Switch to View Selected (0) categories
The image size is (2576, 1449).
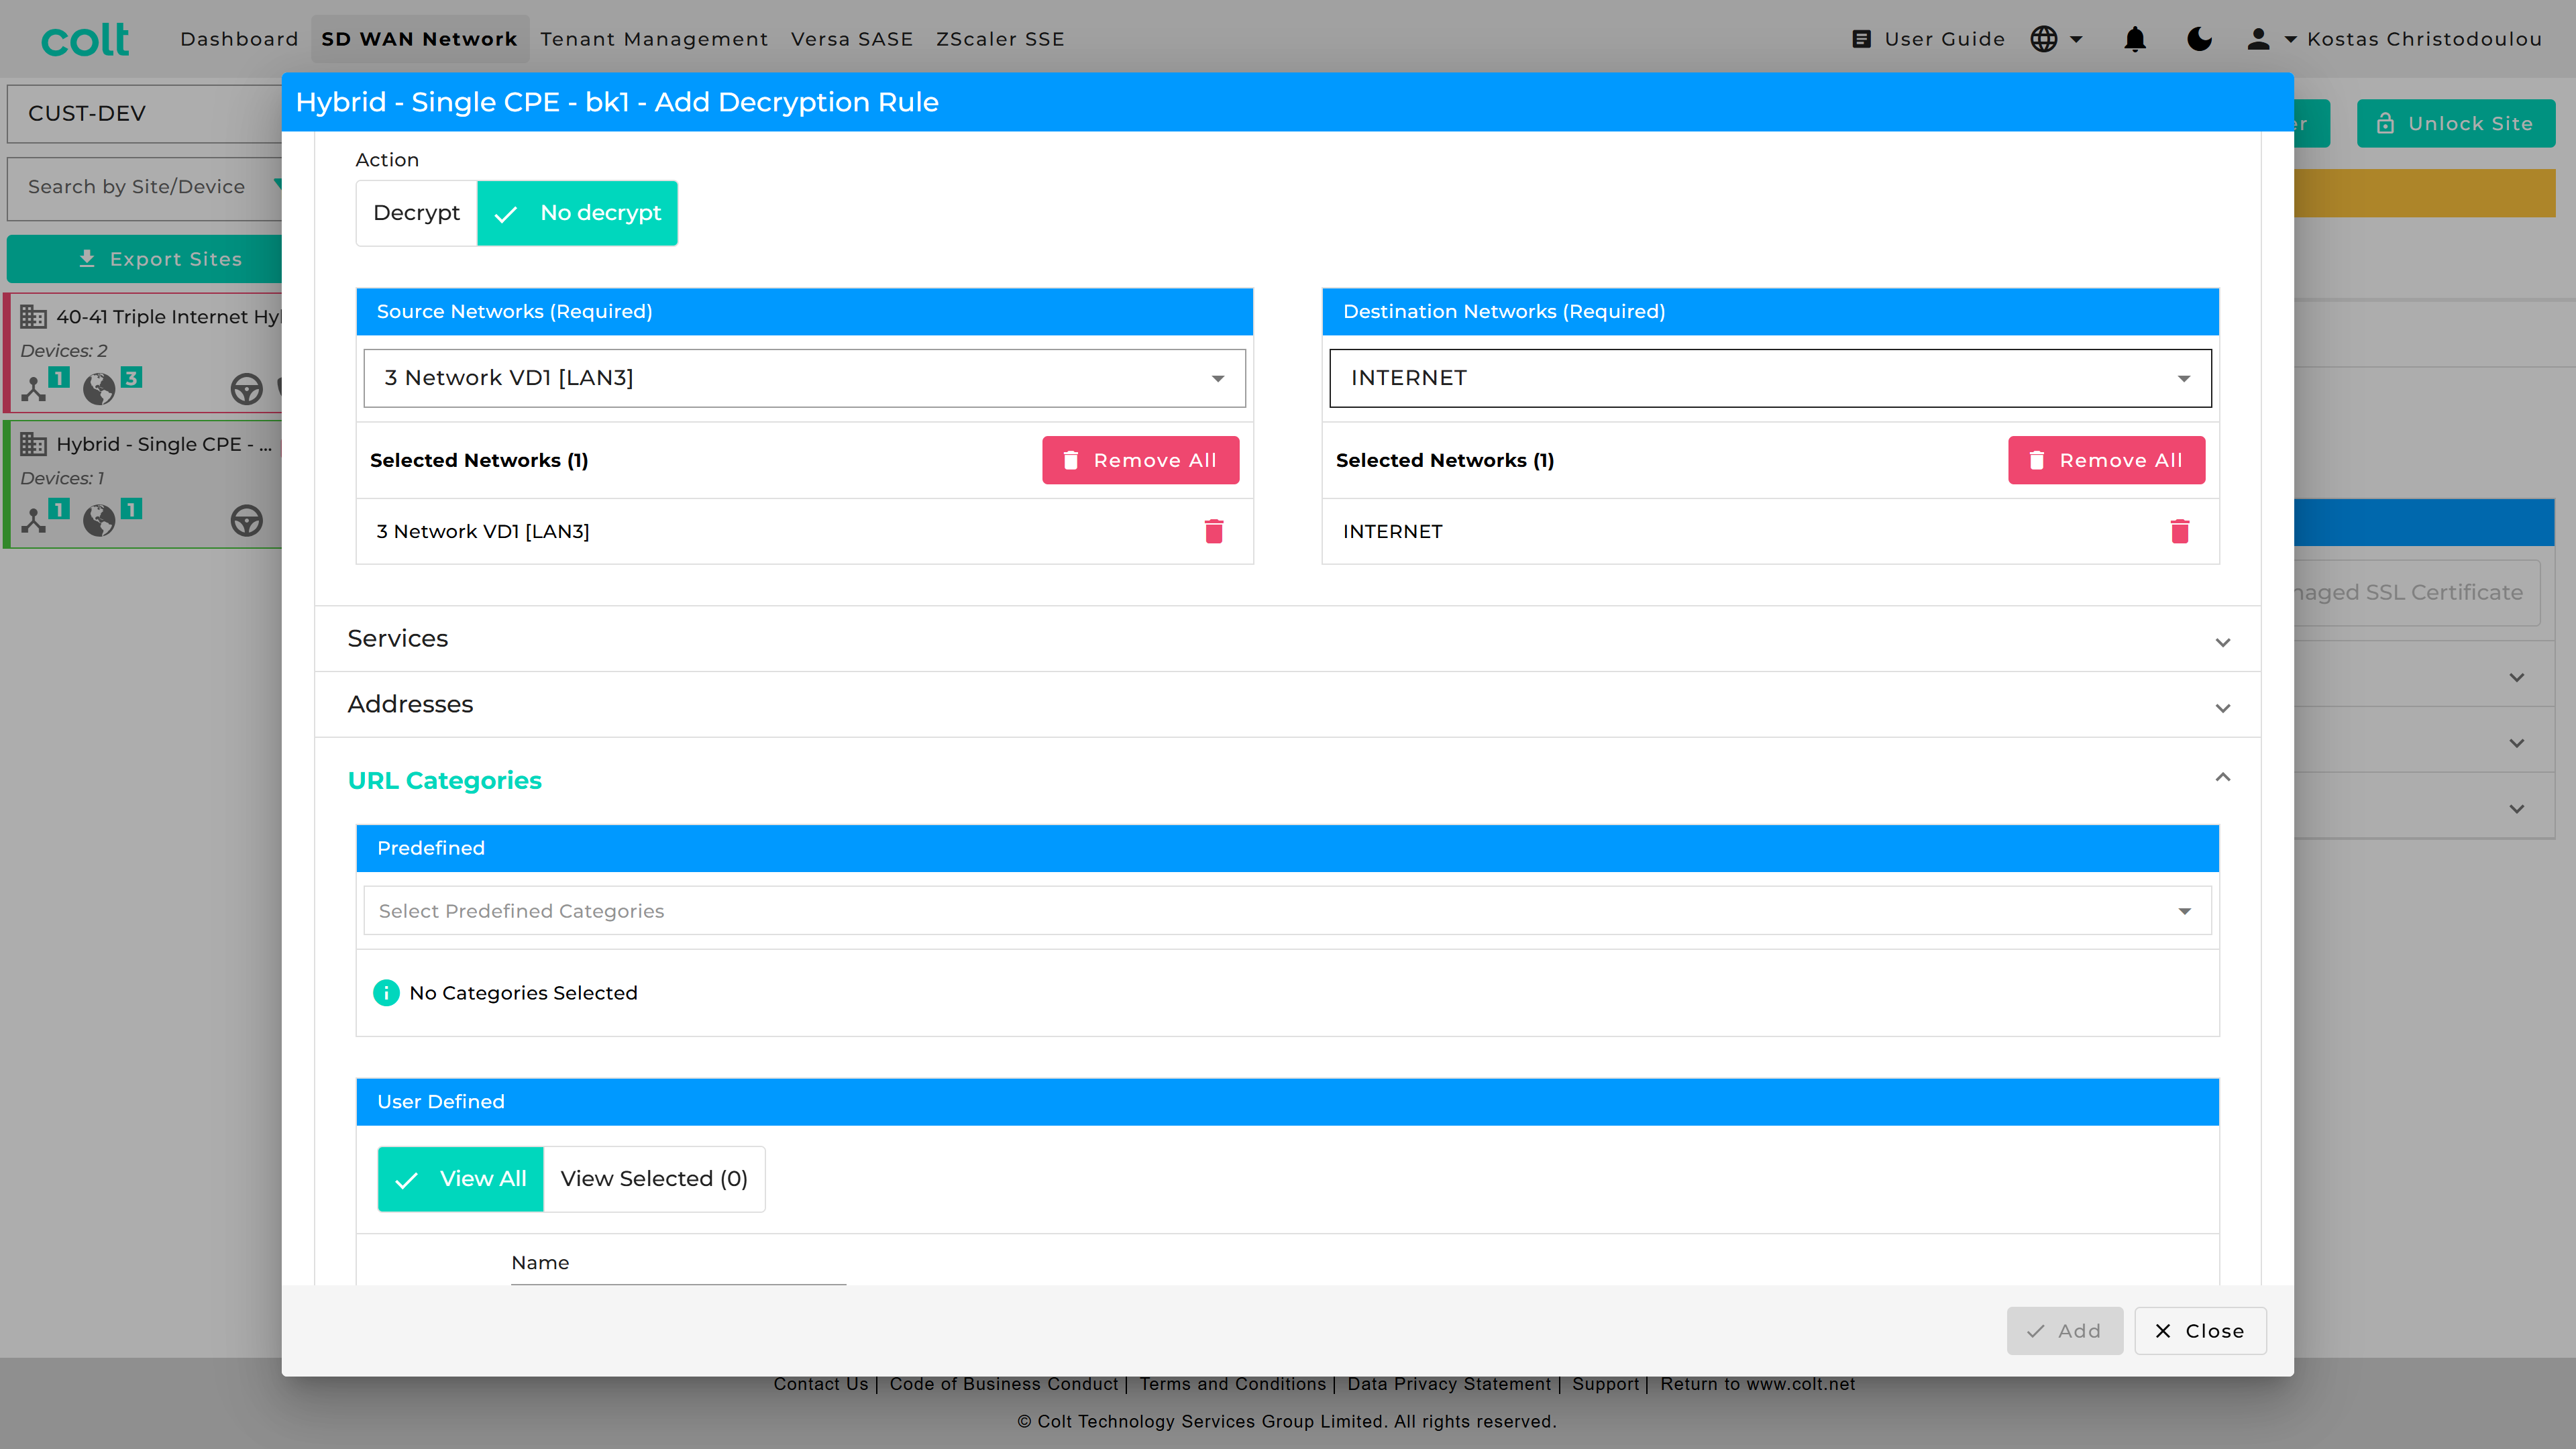coord(654,1179)
